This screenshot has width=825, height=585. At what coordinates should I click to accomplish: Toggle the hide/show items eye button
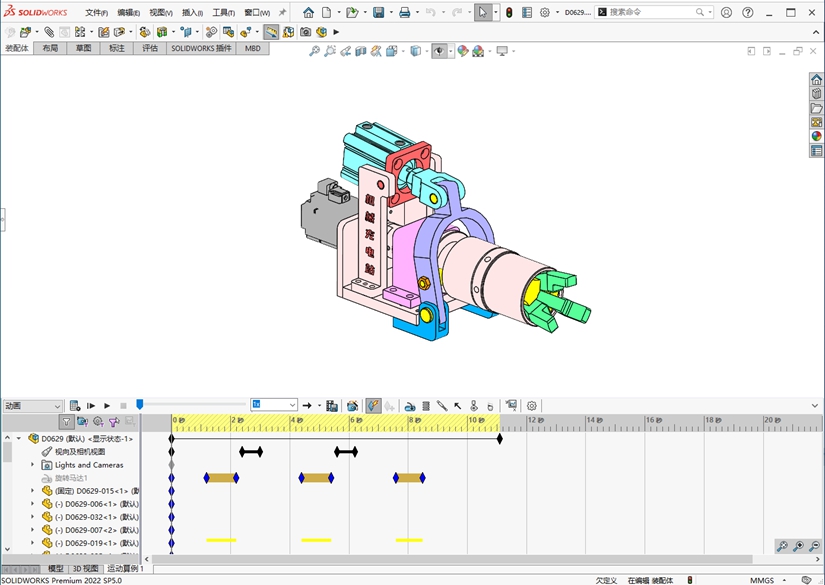click(x=438, y=51)
